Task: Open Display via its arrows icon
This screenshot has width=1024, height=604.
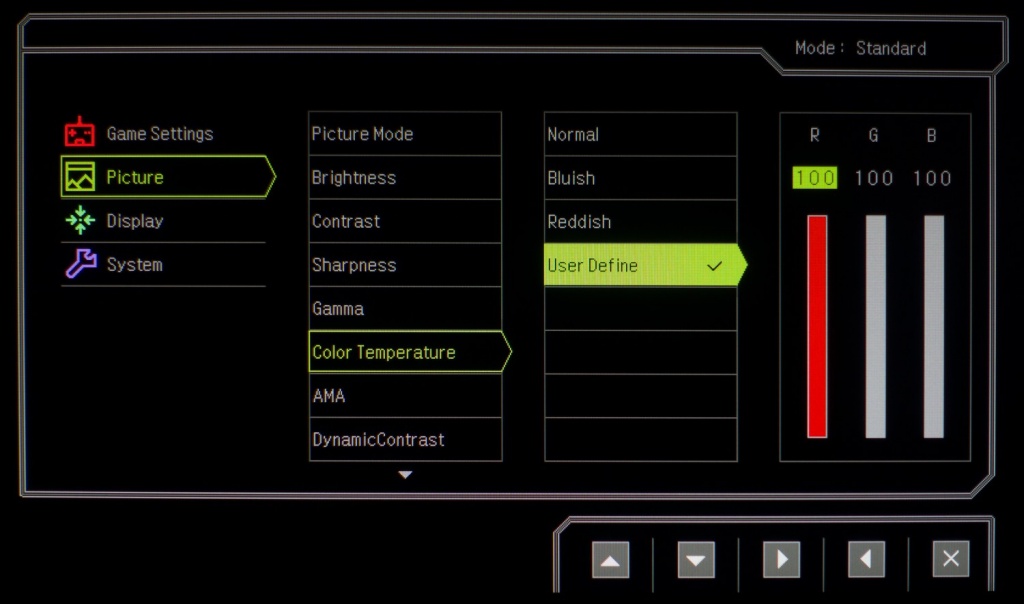Action: (80, 221)
